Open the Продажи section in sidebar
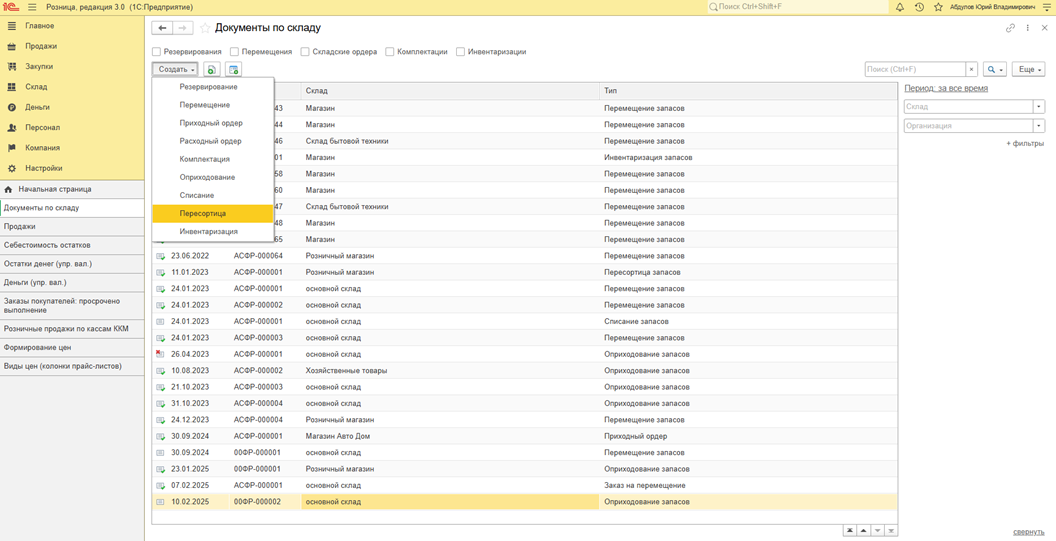This screenshot has width=1056, height=541. 41,46
